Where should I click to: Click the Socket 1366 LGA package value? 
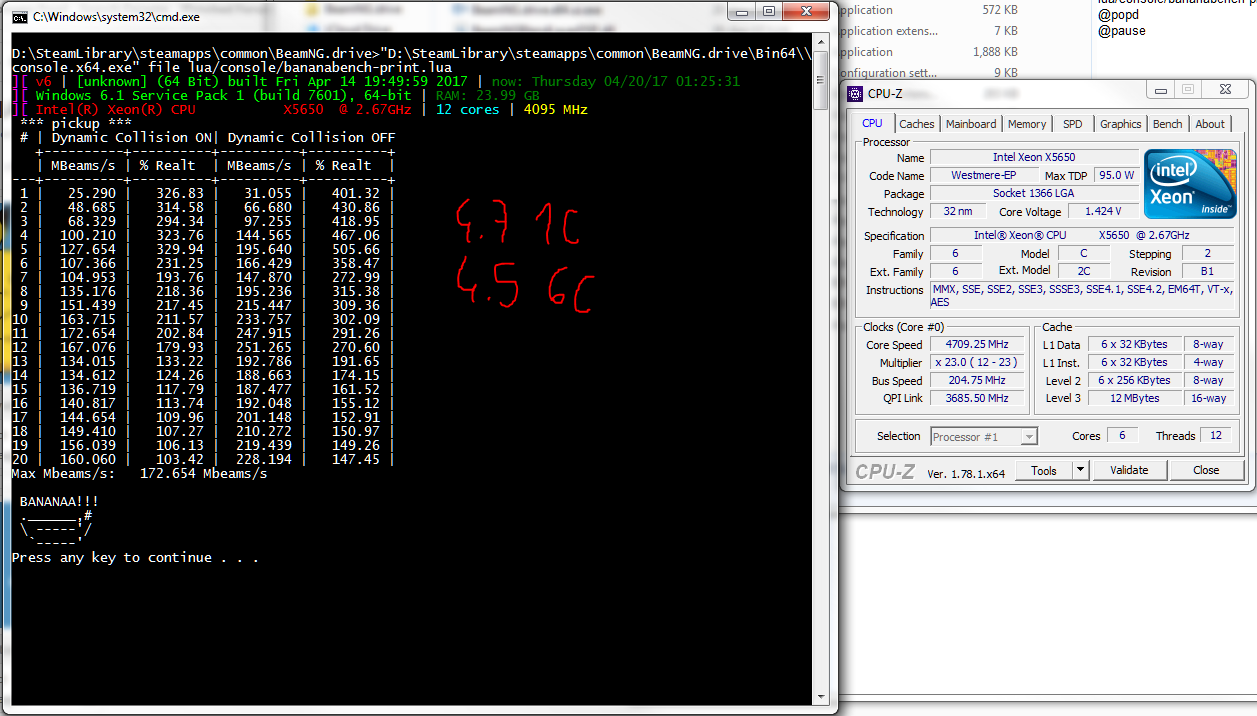coord(1034,193)
